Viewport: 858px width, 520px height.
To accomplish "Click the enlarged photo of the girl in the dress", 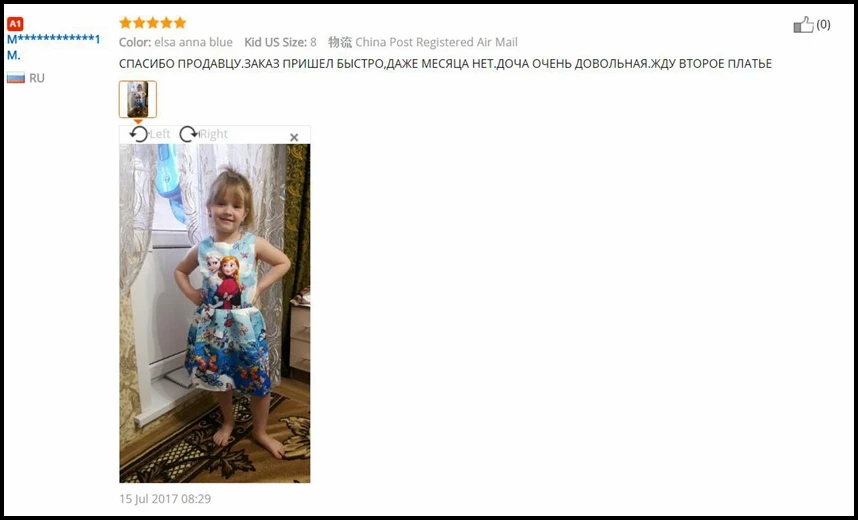I will (214, 314).
